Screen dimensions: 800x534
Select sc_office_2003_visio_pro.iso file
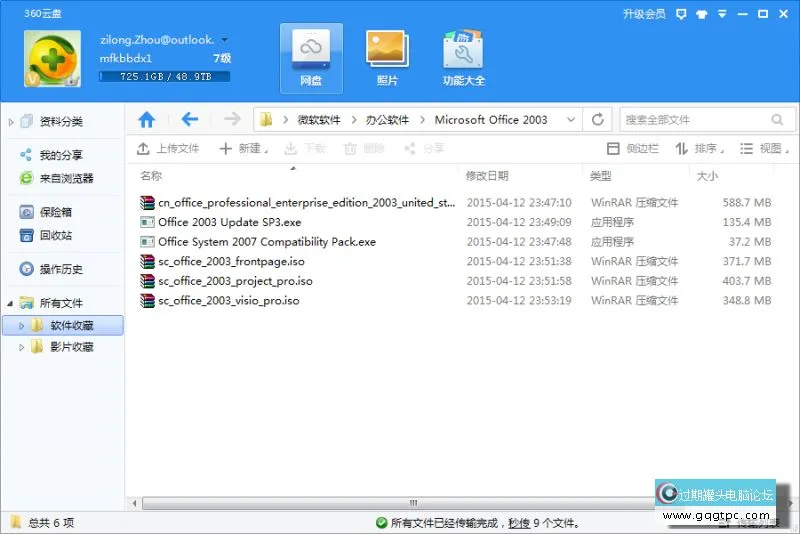pos(455,300)
